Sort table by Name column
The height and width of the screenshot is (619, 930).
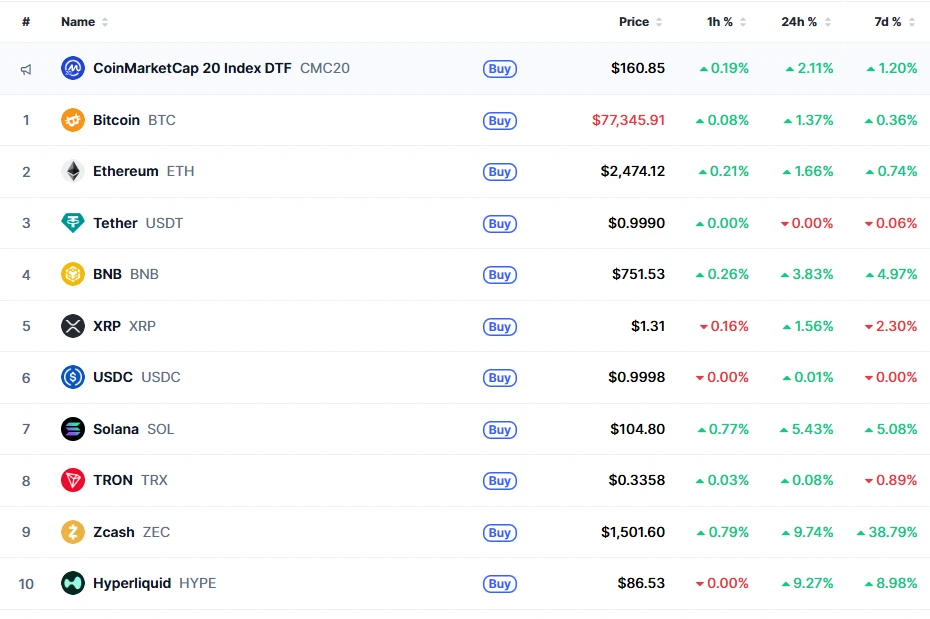(84, 22)
